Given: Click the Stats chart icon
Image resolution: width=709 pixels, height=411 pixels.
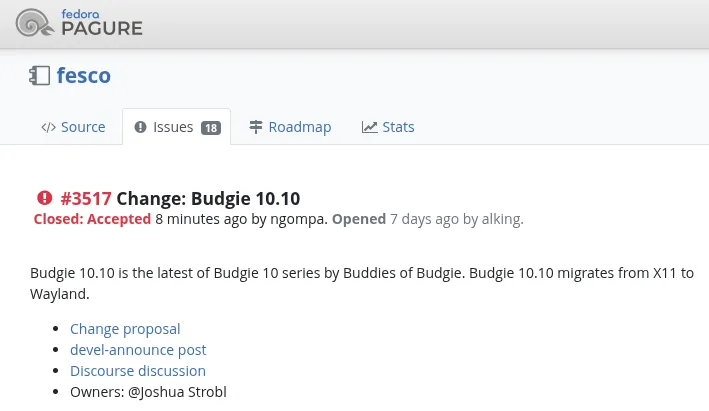Looking at the screenshot, I should point(369,127).
